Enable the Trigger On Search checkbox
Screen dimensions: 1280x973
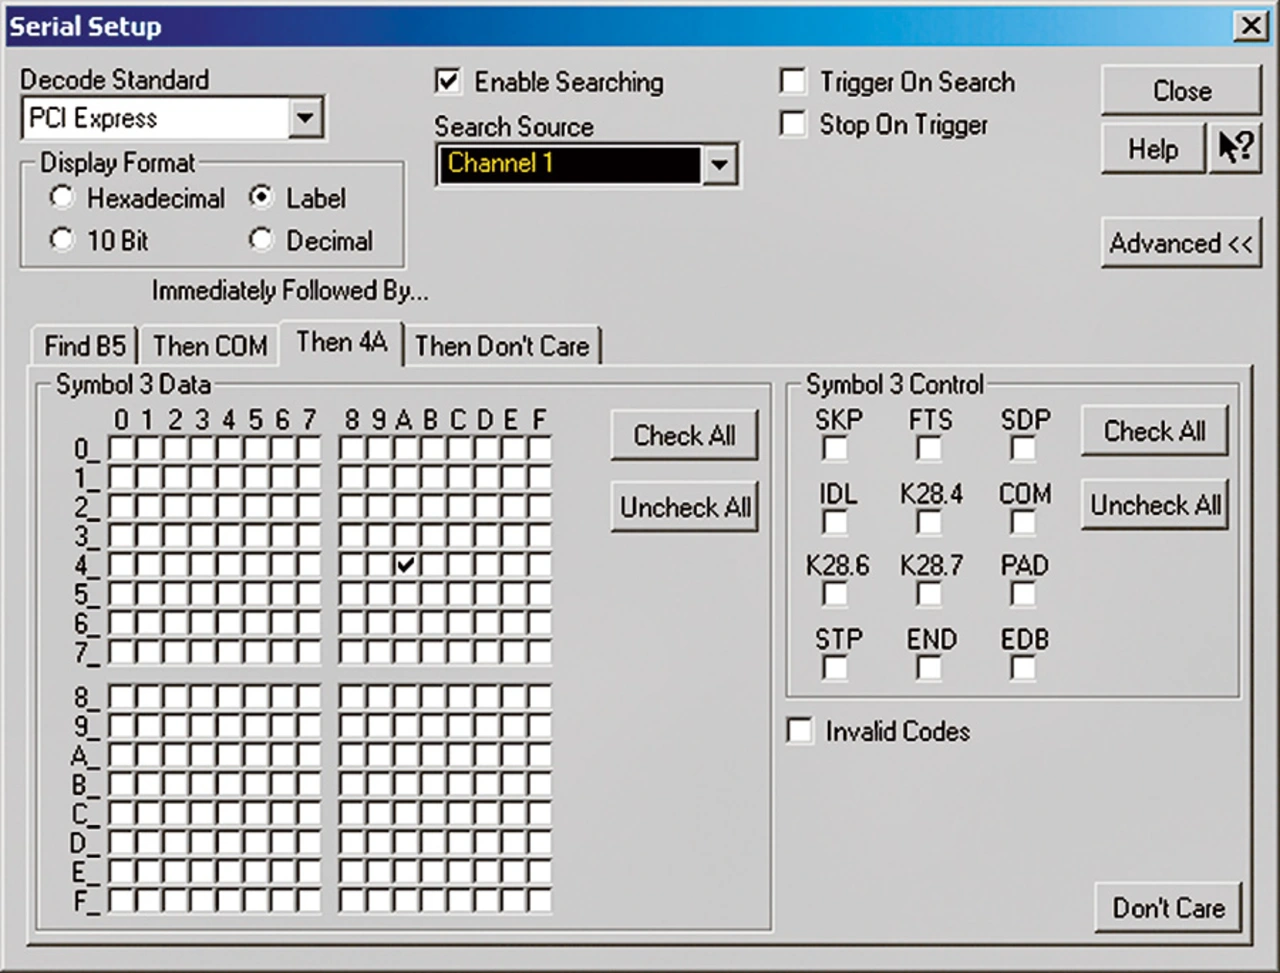[793, 82]
